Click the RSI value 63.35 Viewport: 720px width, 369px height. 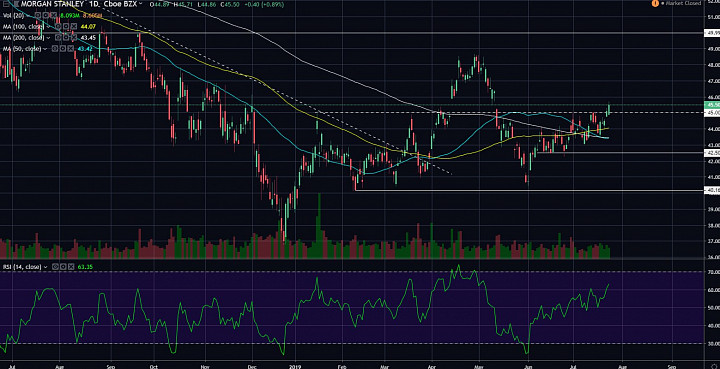point(85,267)
